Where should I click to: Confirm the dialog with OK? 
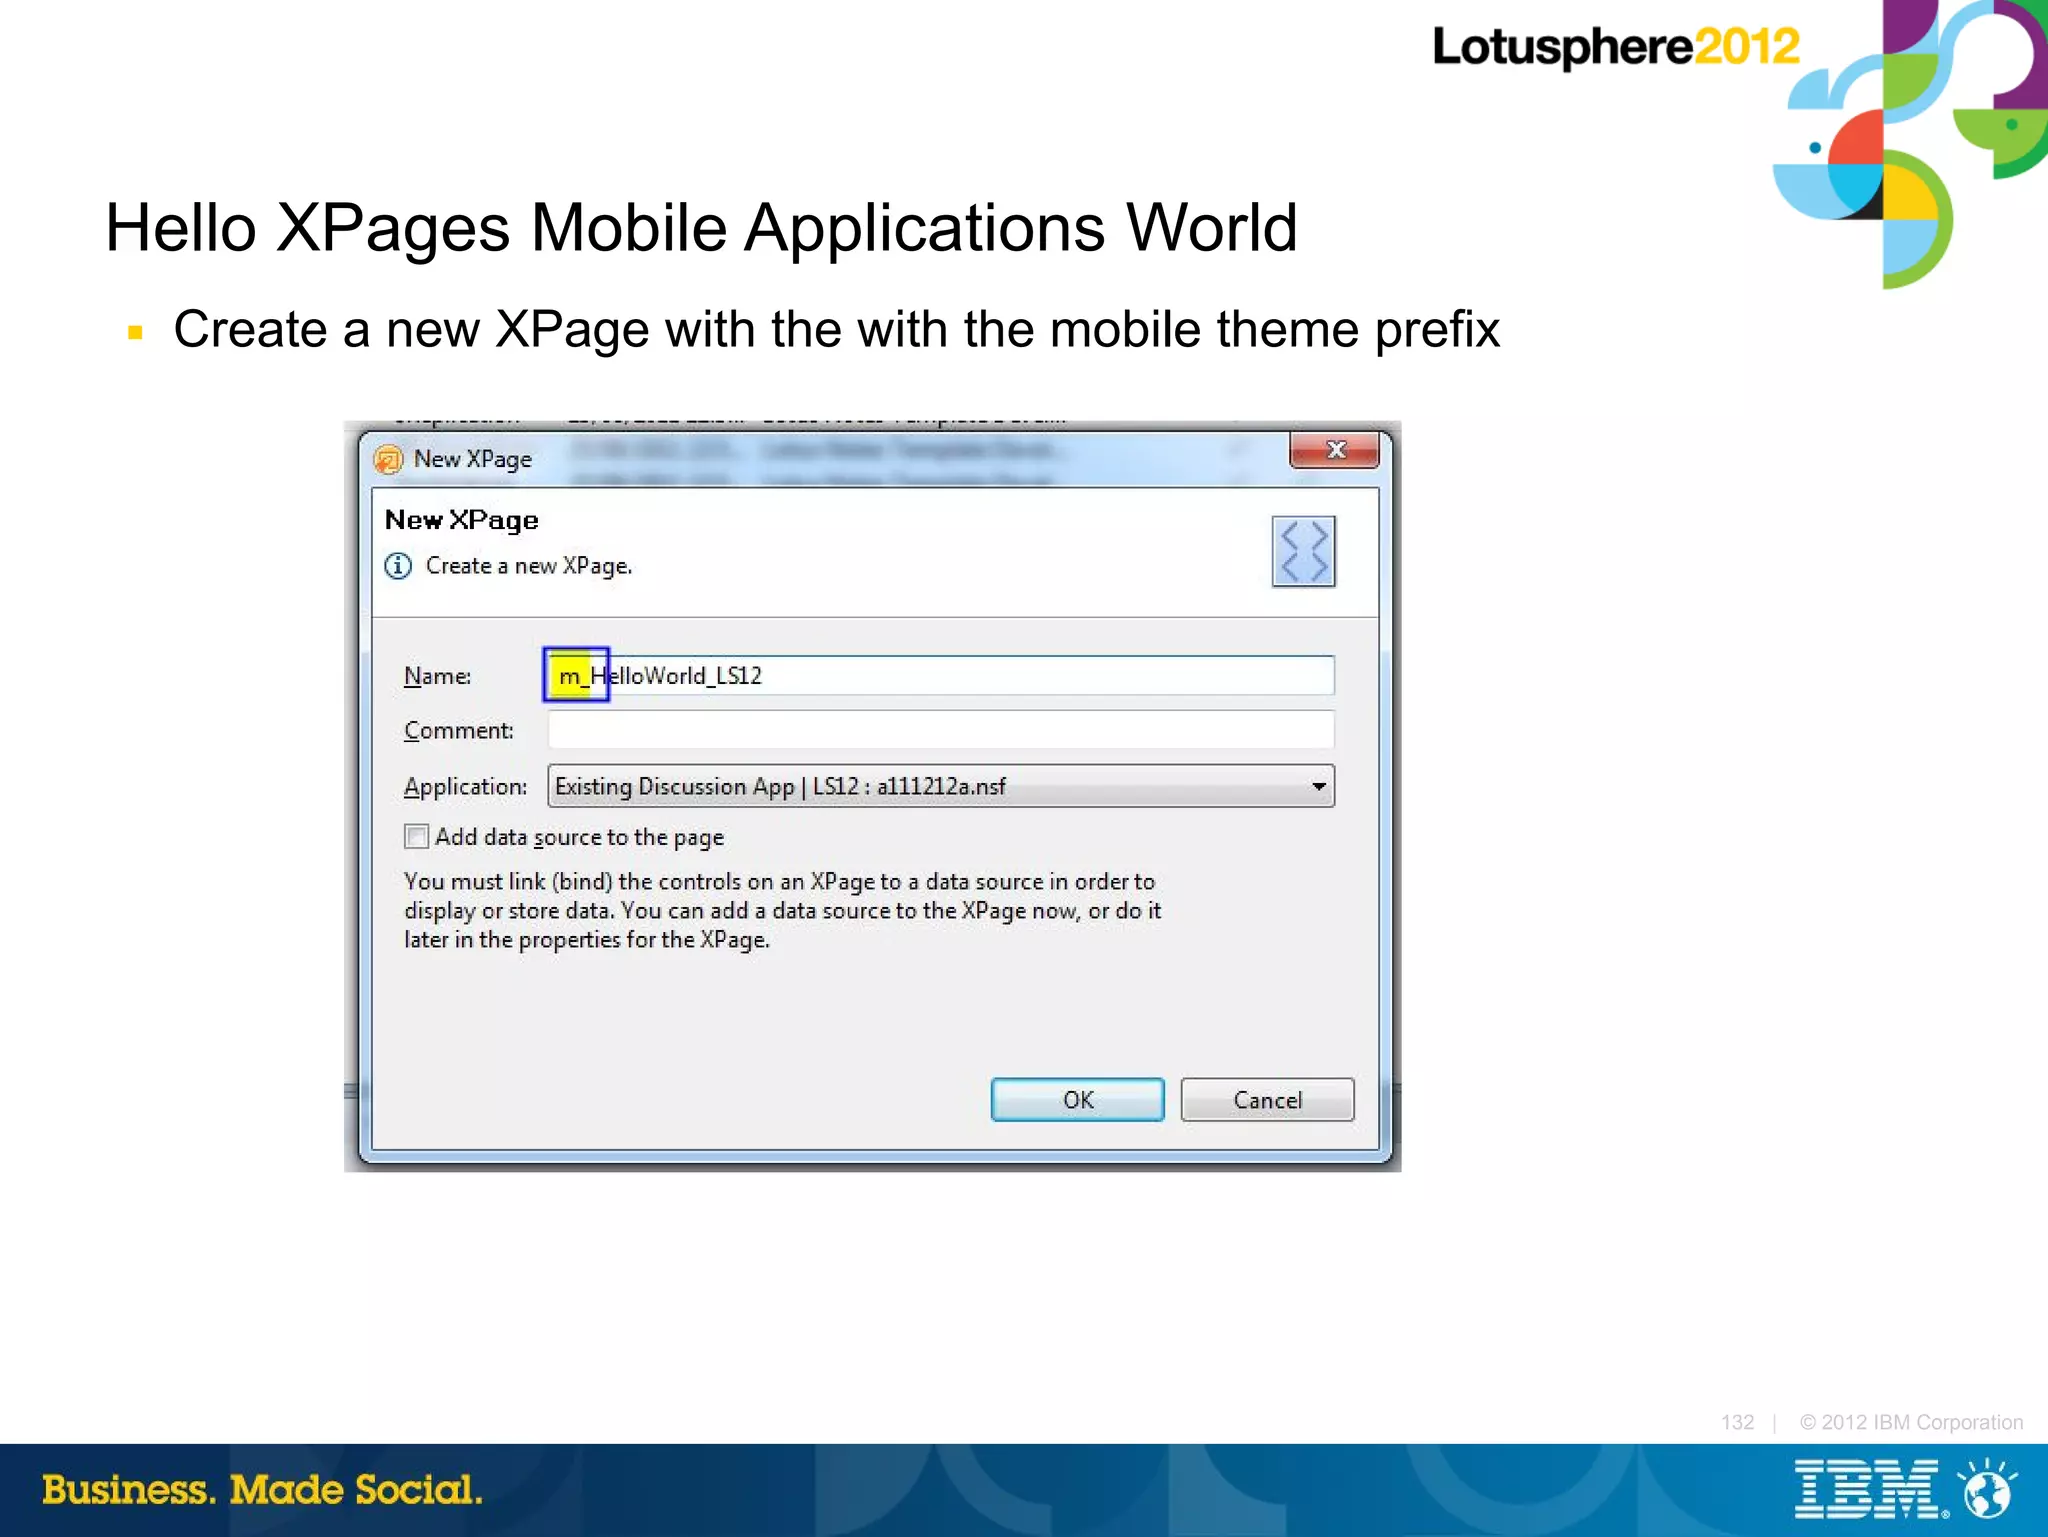point(1077,1100)
